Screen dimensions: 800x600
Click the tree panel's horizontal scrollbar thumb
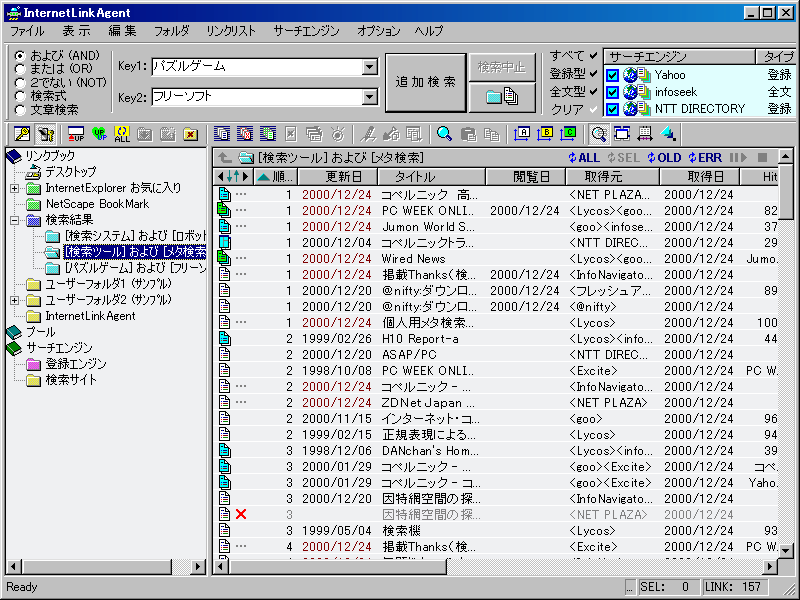click(x=97, y=566)
